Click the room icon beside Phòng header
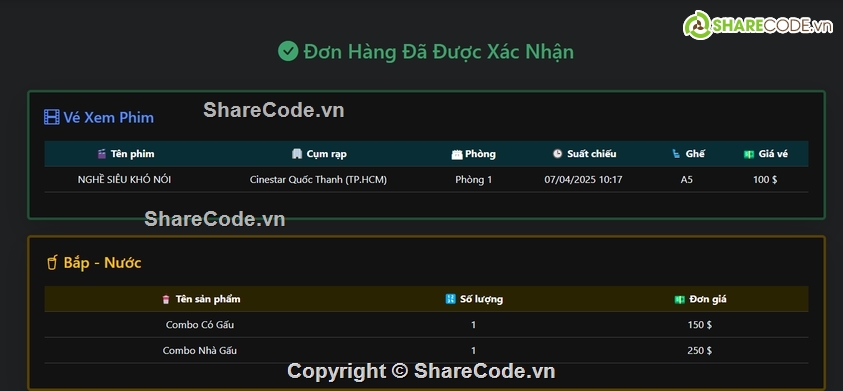 (457, 154)
